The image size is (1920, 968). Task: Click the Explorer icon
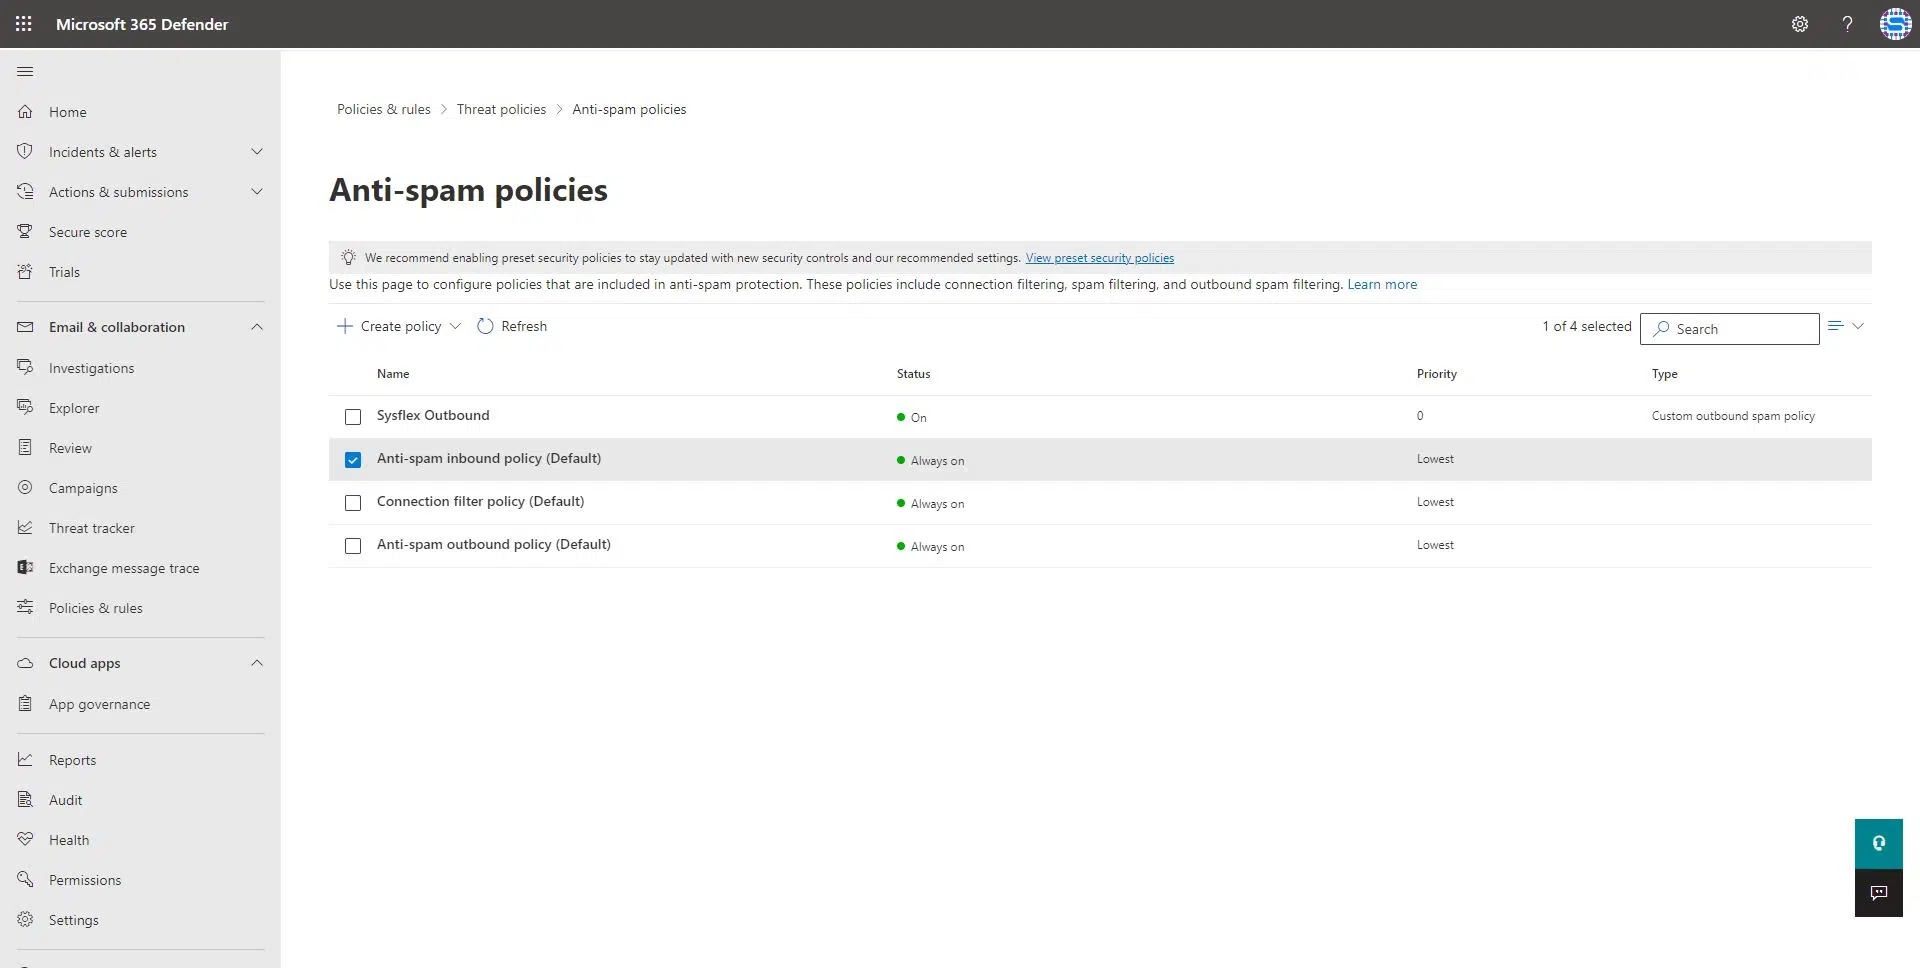(x=26, y=407)
